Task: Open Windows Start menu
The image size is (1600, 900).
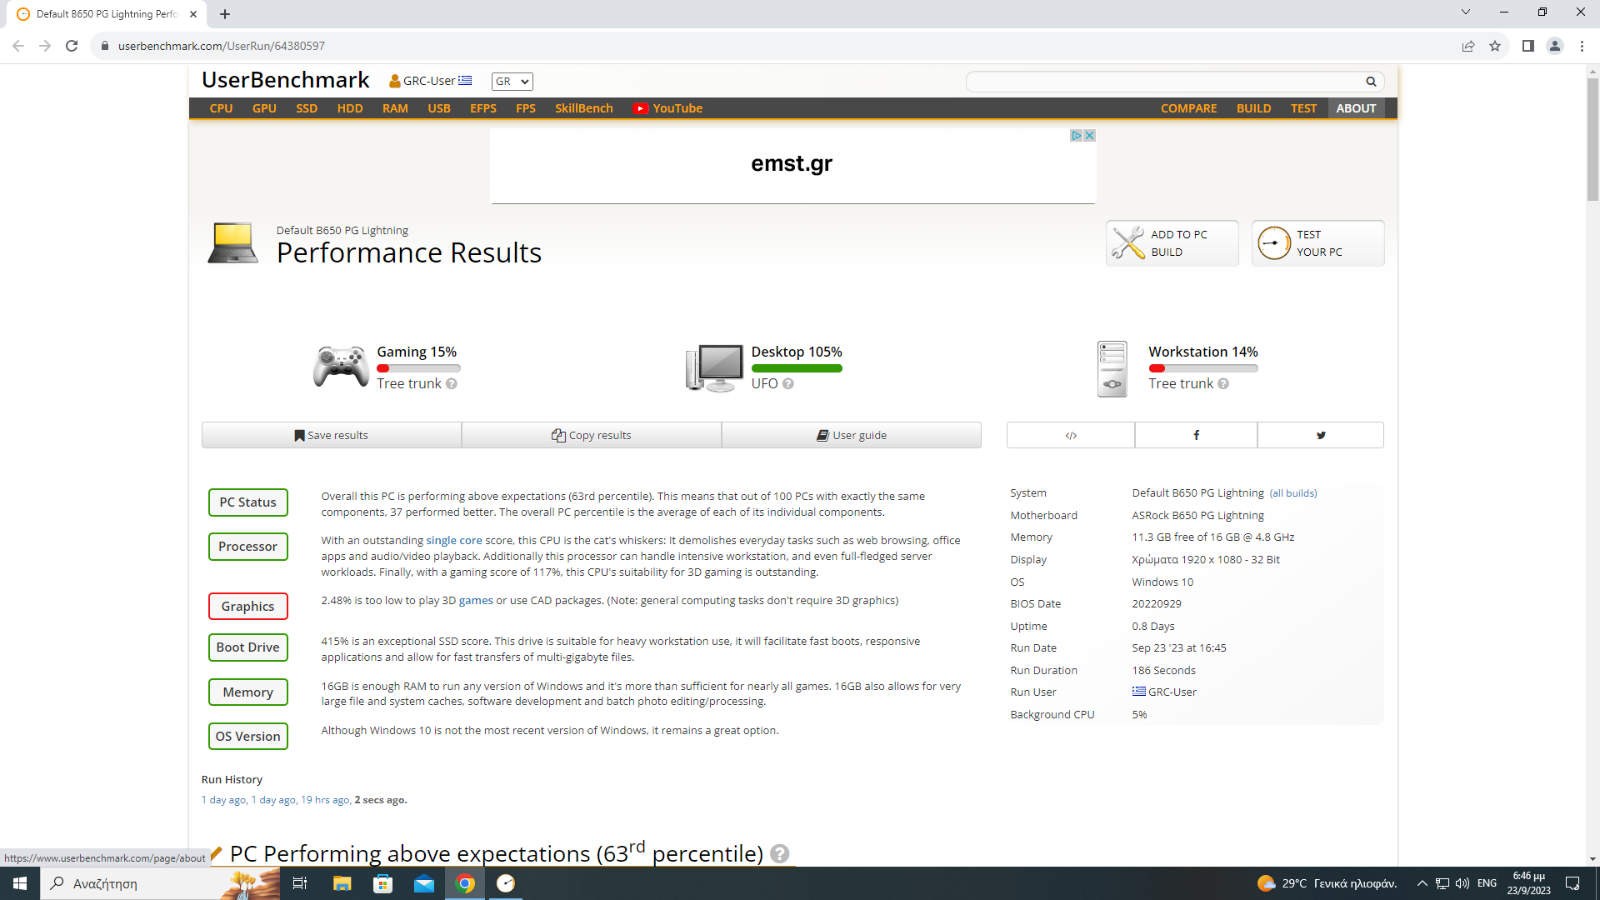Action: pos(19,883)
